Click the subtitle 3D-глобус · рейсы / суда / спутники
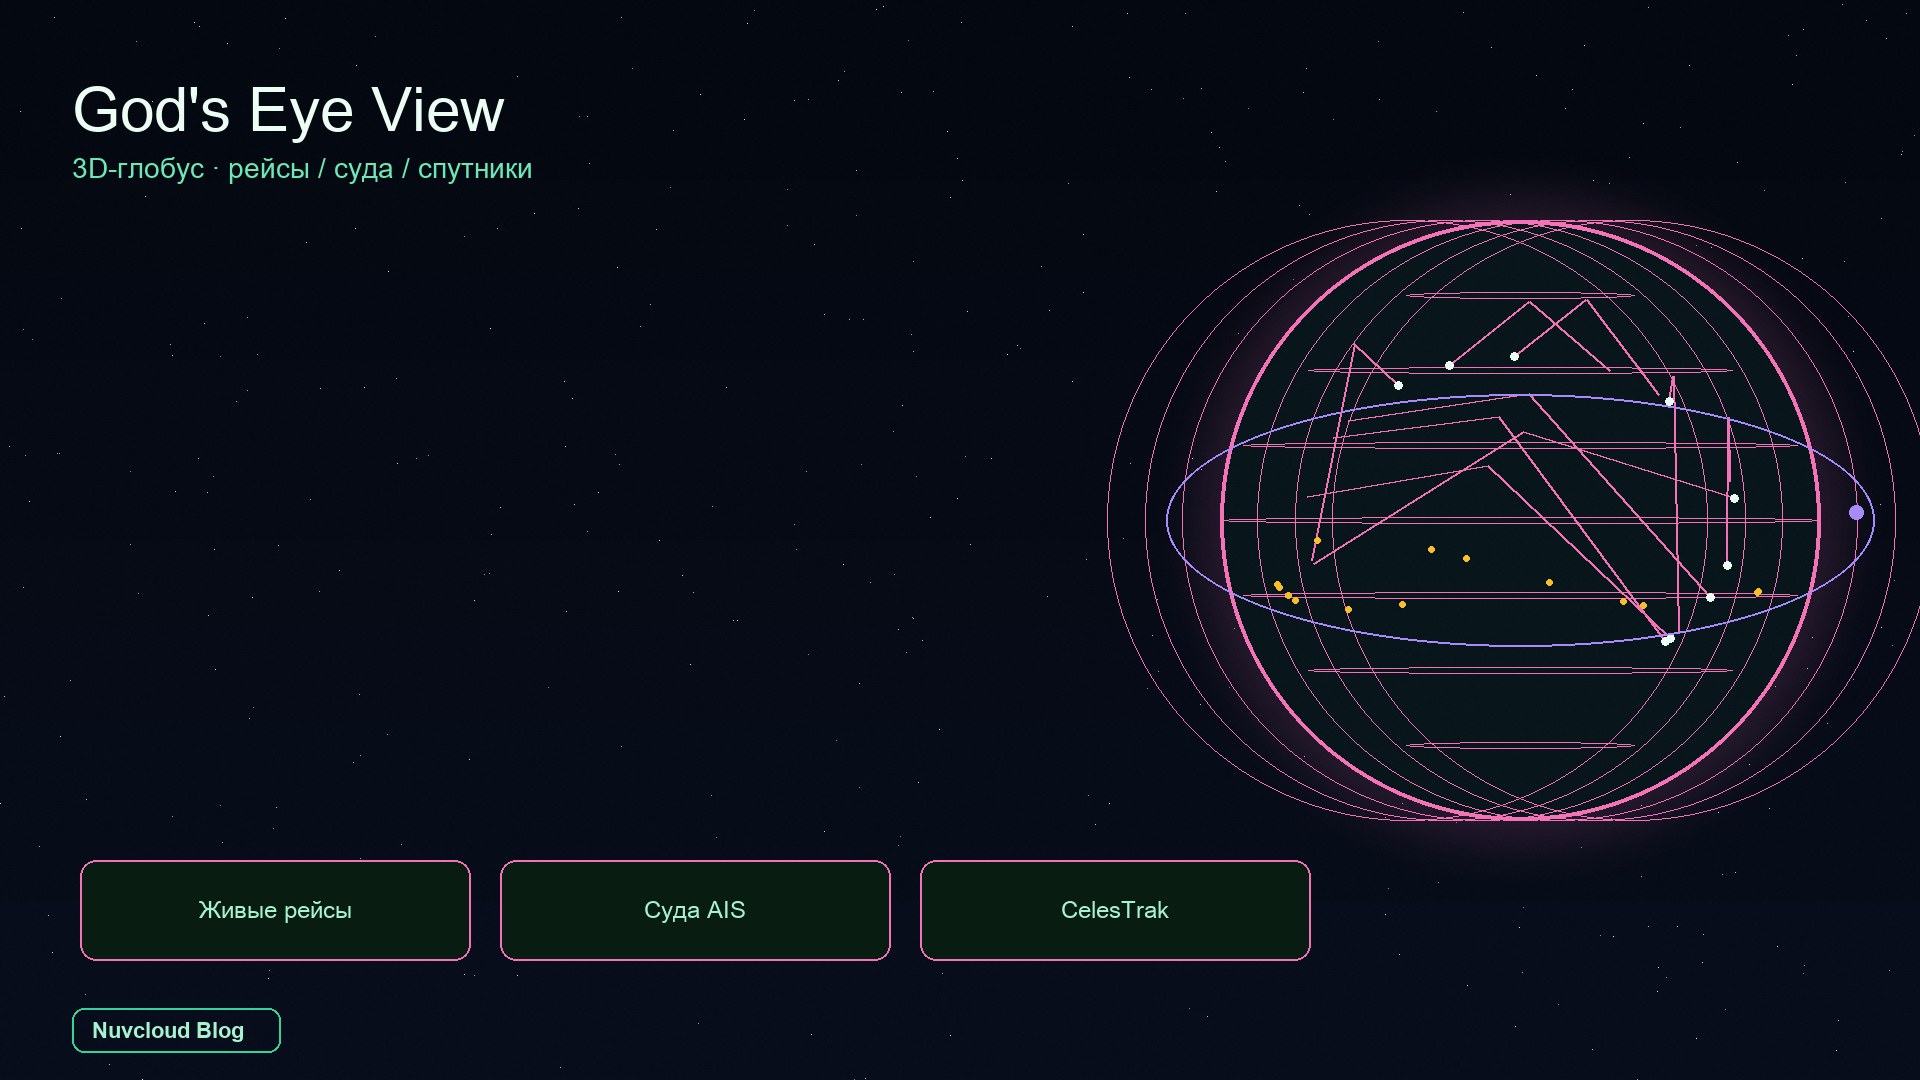The height and width of the screenshot is (1080, 1920). pos(302,169)
